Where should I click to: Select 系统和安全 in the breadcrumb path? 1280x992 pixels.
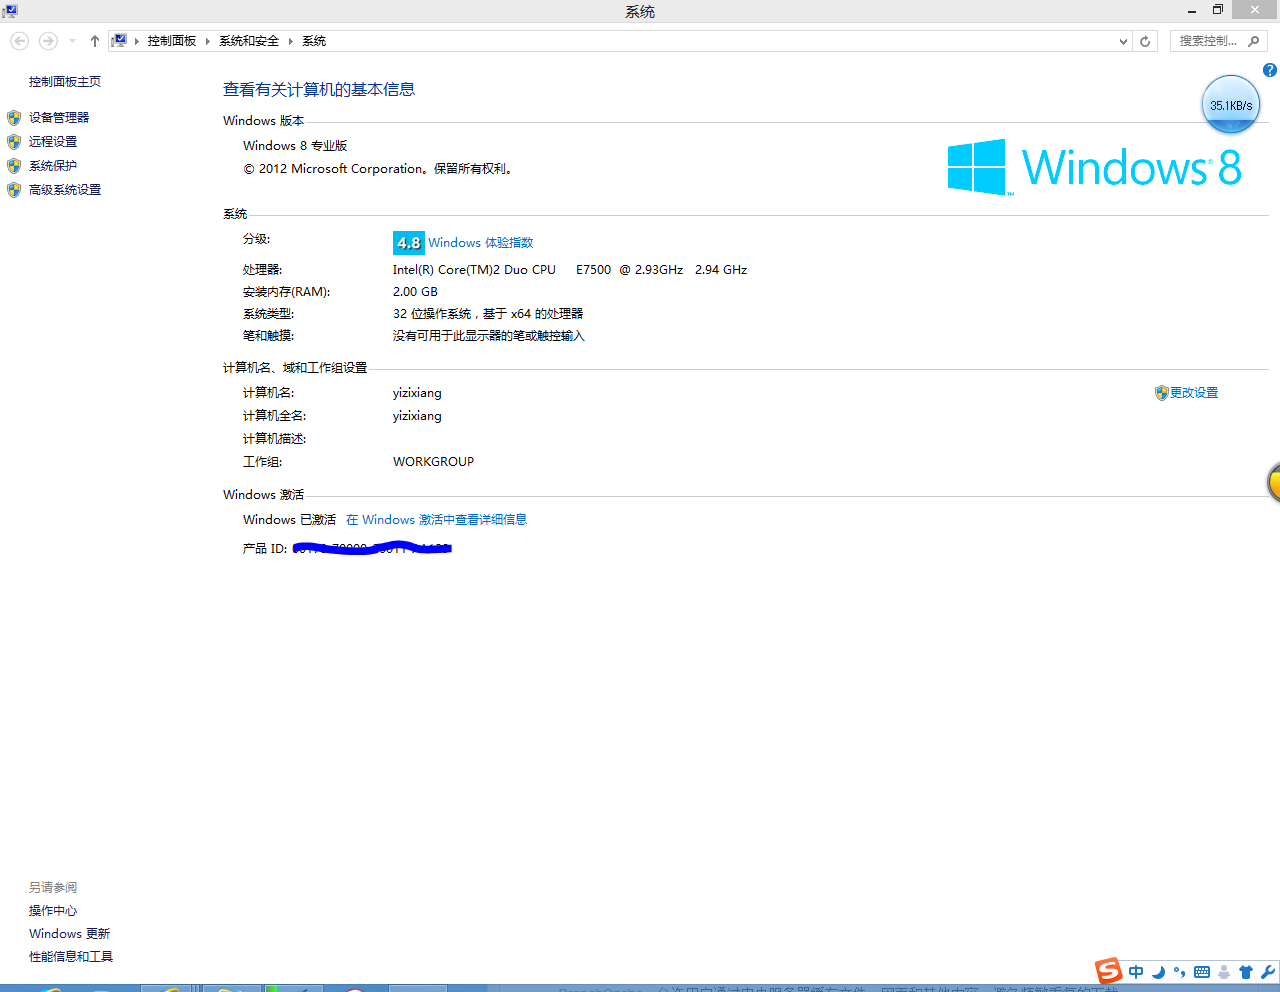coord(249,41)
